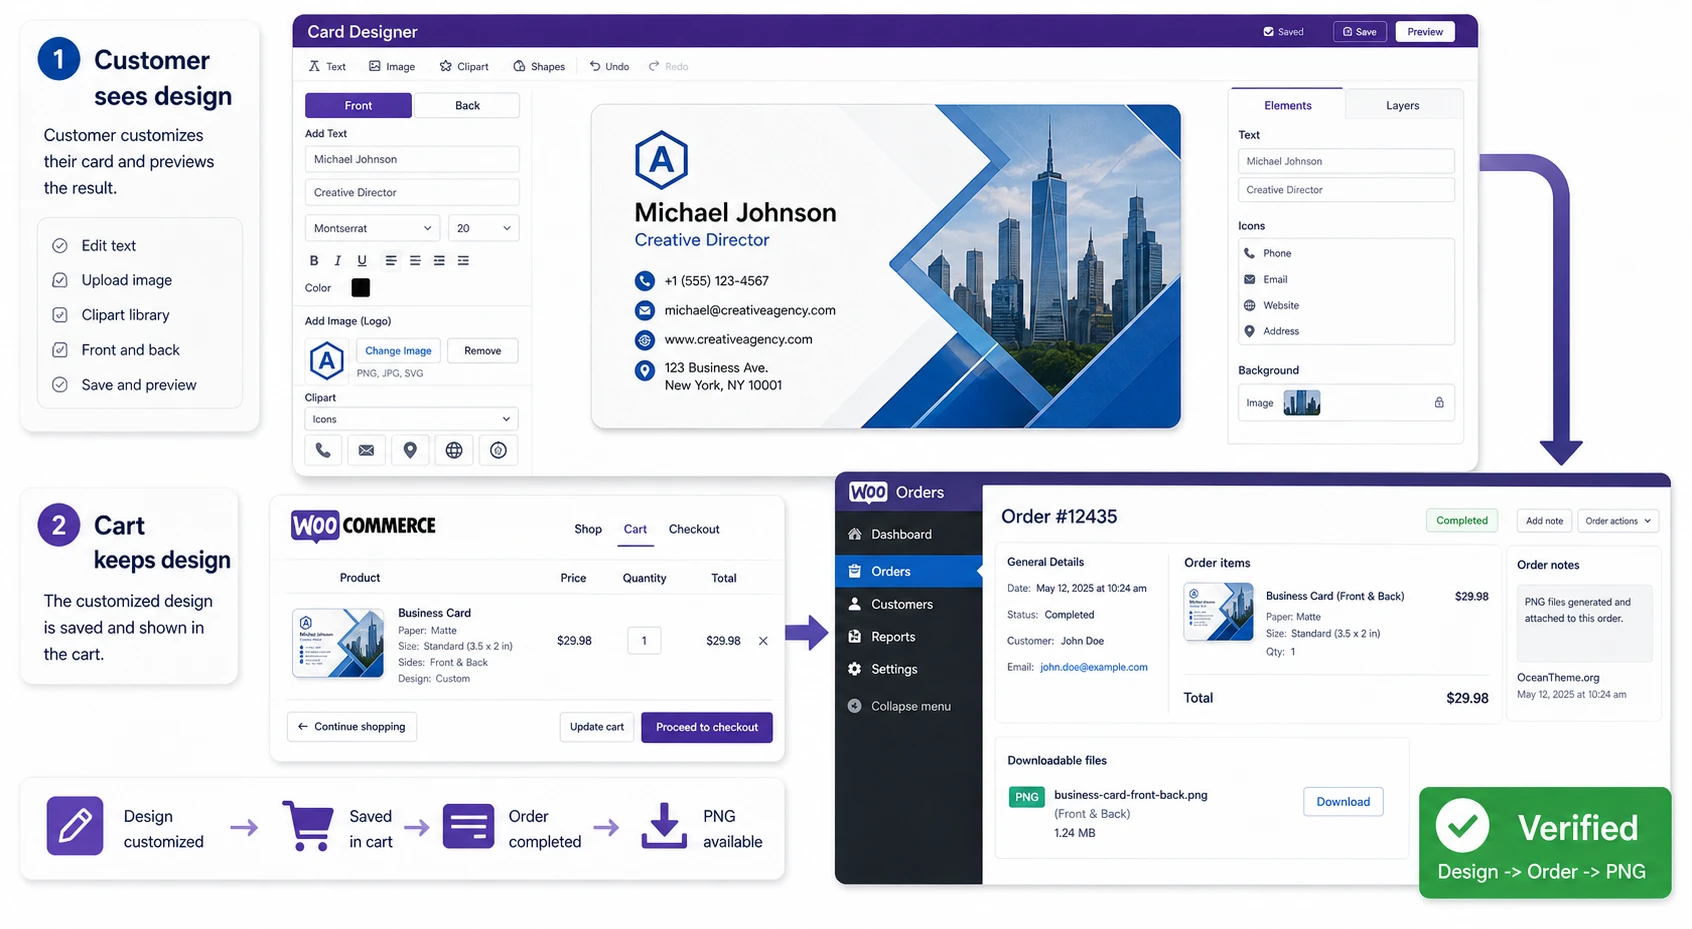
Task: Toggle italic text formatting
Action: pyautogui.click(x=338, y=261)
